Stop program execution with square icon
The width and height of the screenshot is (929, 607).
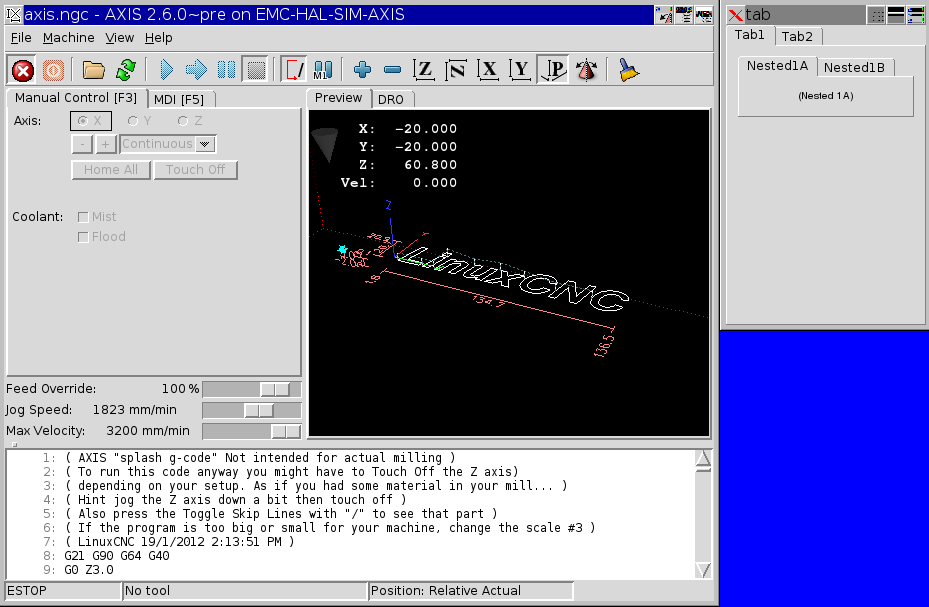(256, 70)
